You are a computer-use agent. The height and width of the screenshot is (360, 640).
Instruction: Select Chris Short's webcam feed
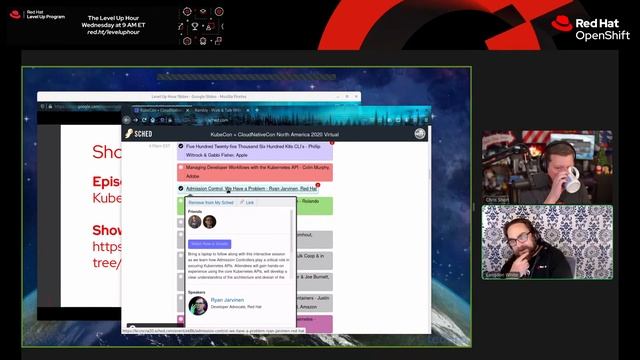click(547, 167)
